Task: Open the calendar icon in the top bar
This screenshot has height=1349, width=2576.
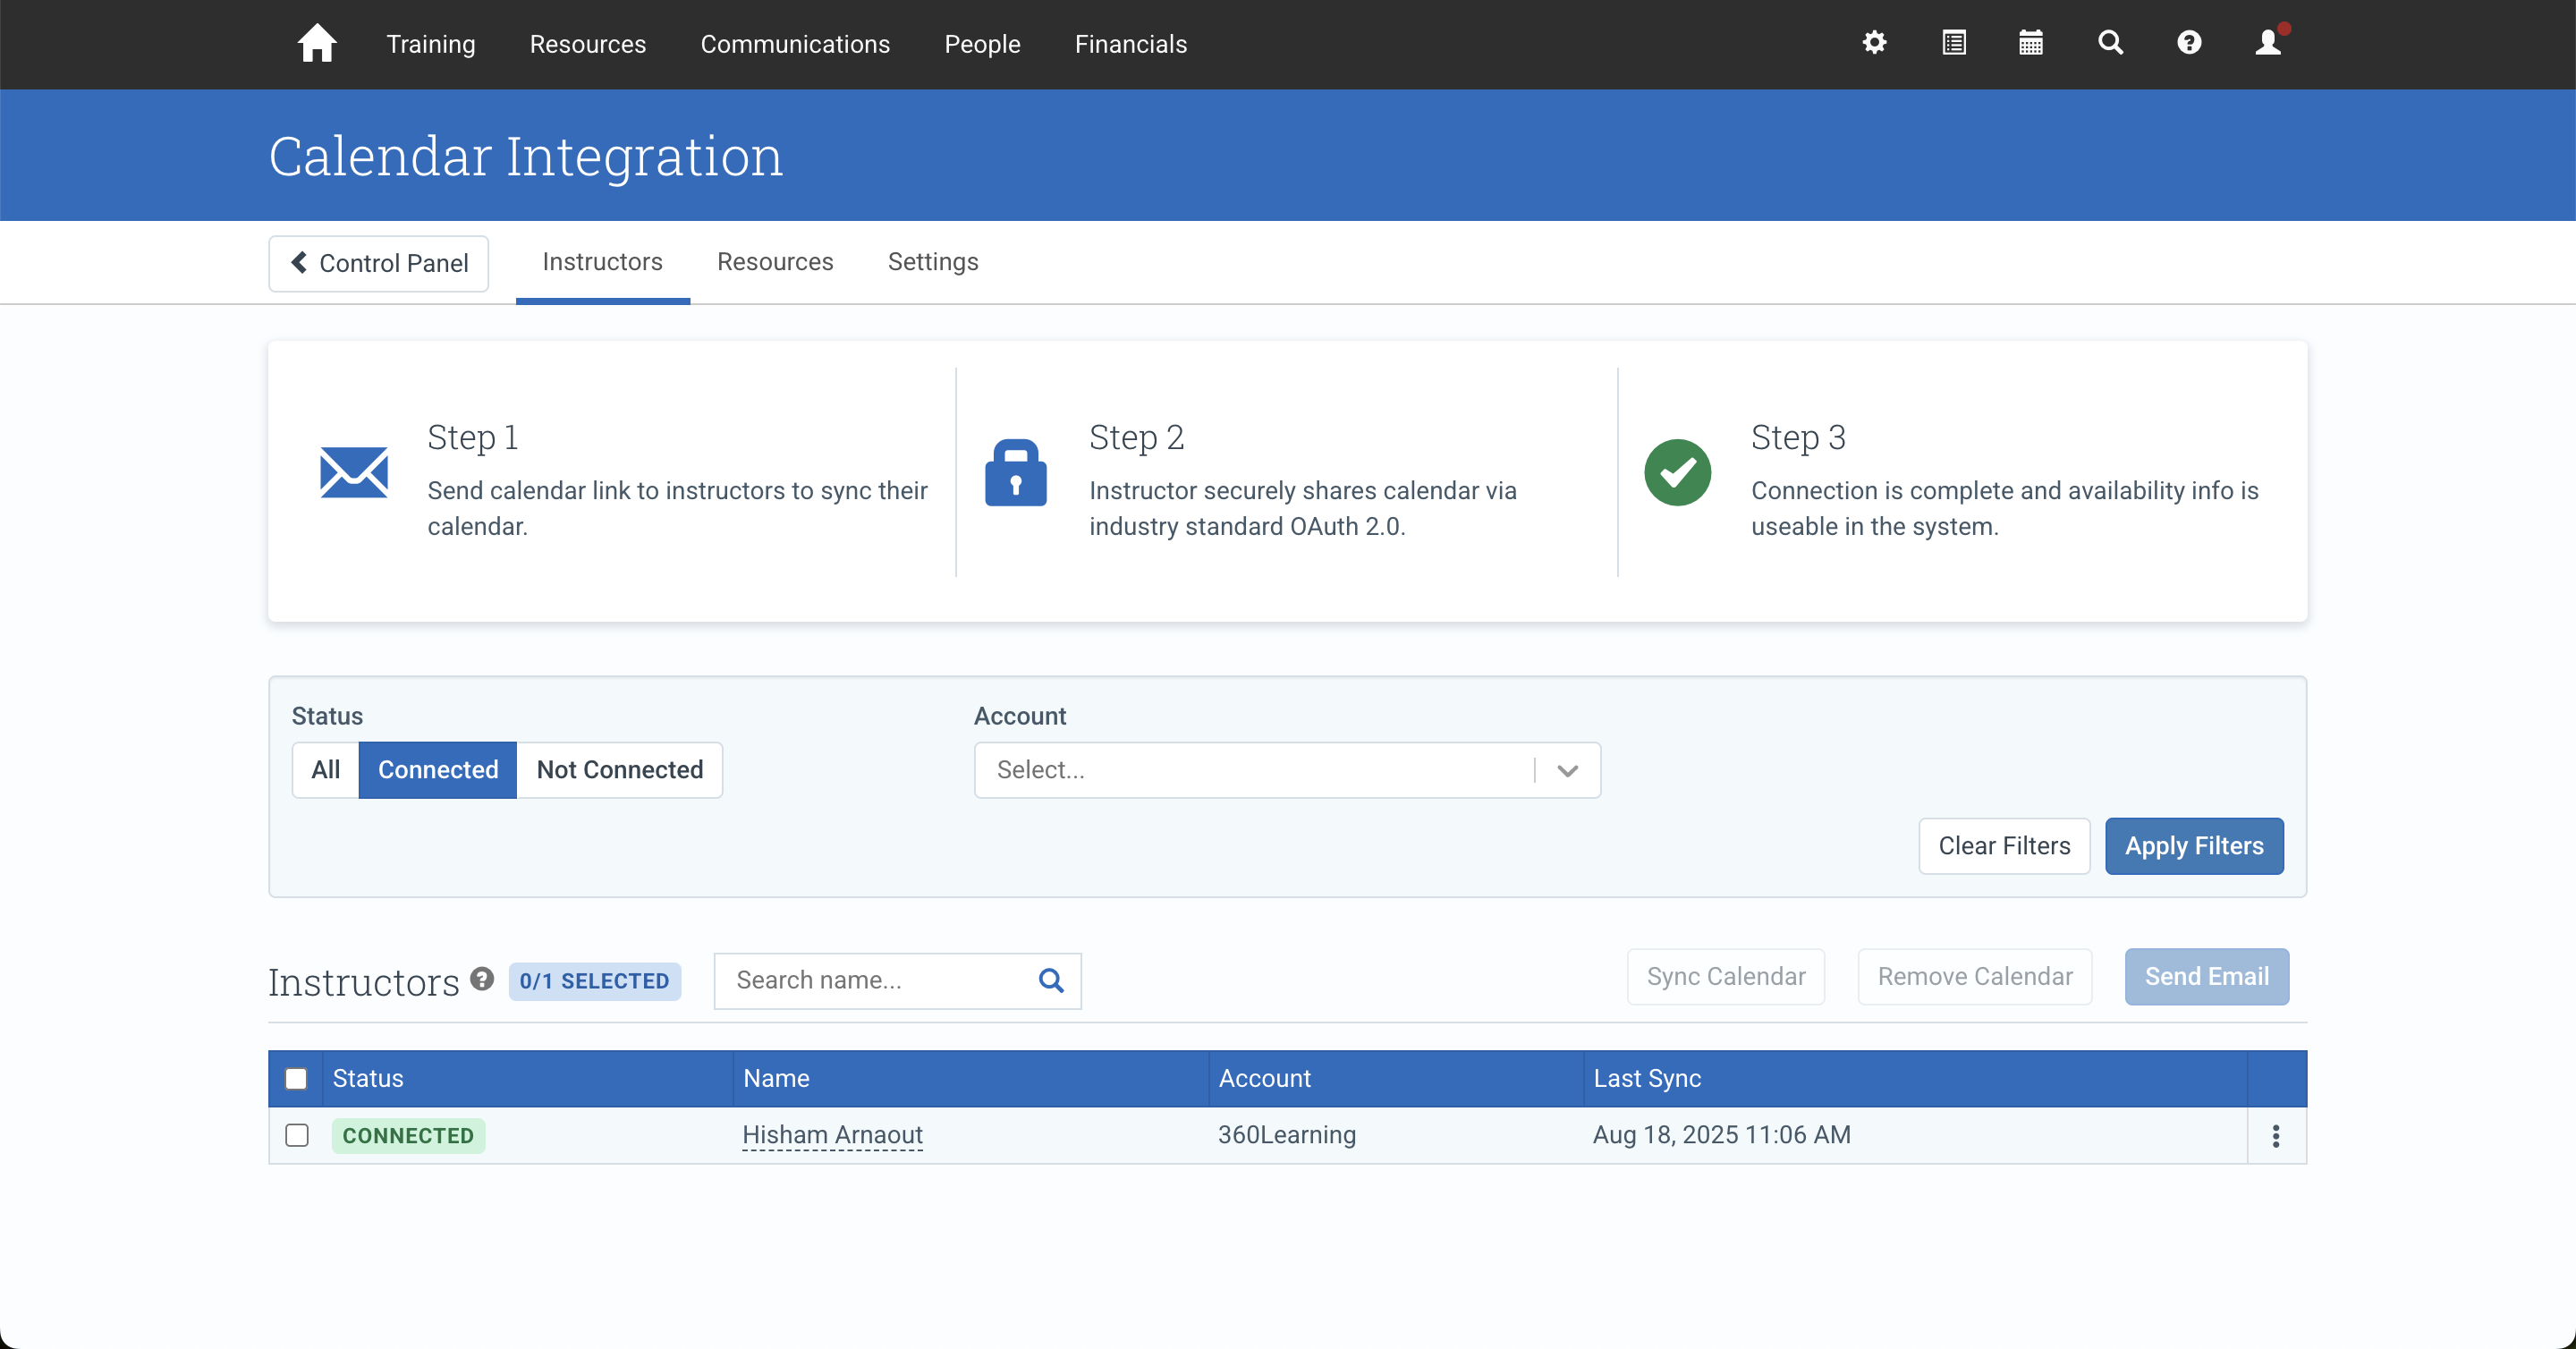Action: 2030,43
